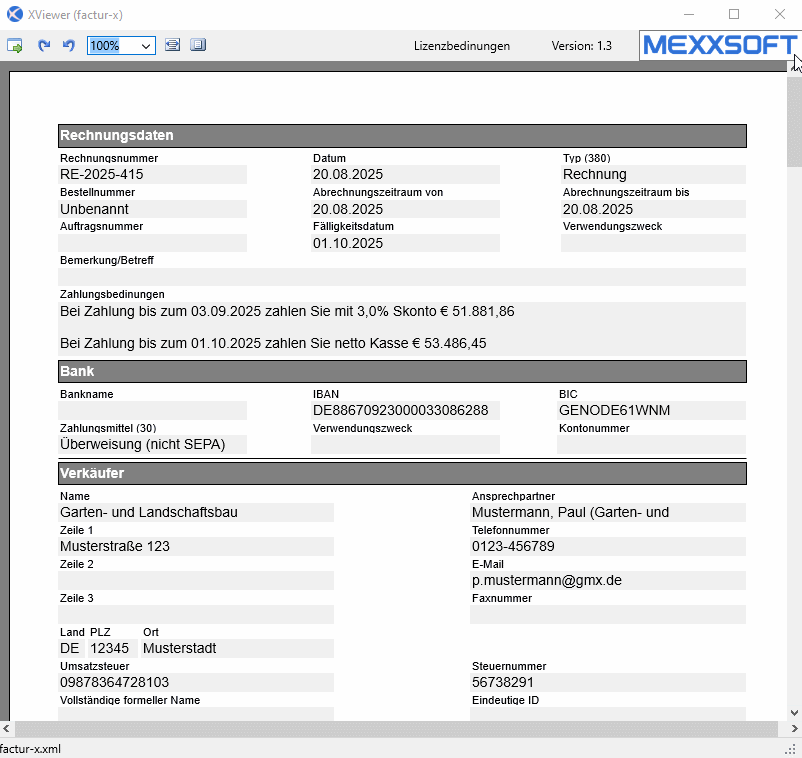
Task: Click the fit to width icon
Action: [x=172, y=45]
